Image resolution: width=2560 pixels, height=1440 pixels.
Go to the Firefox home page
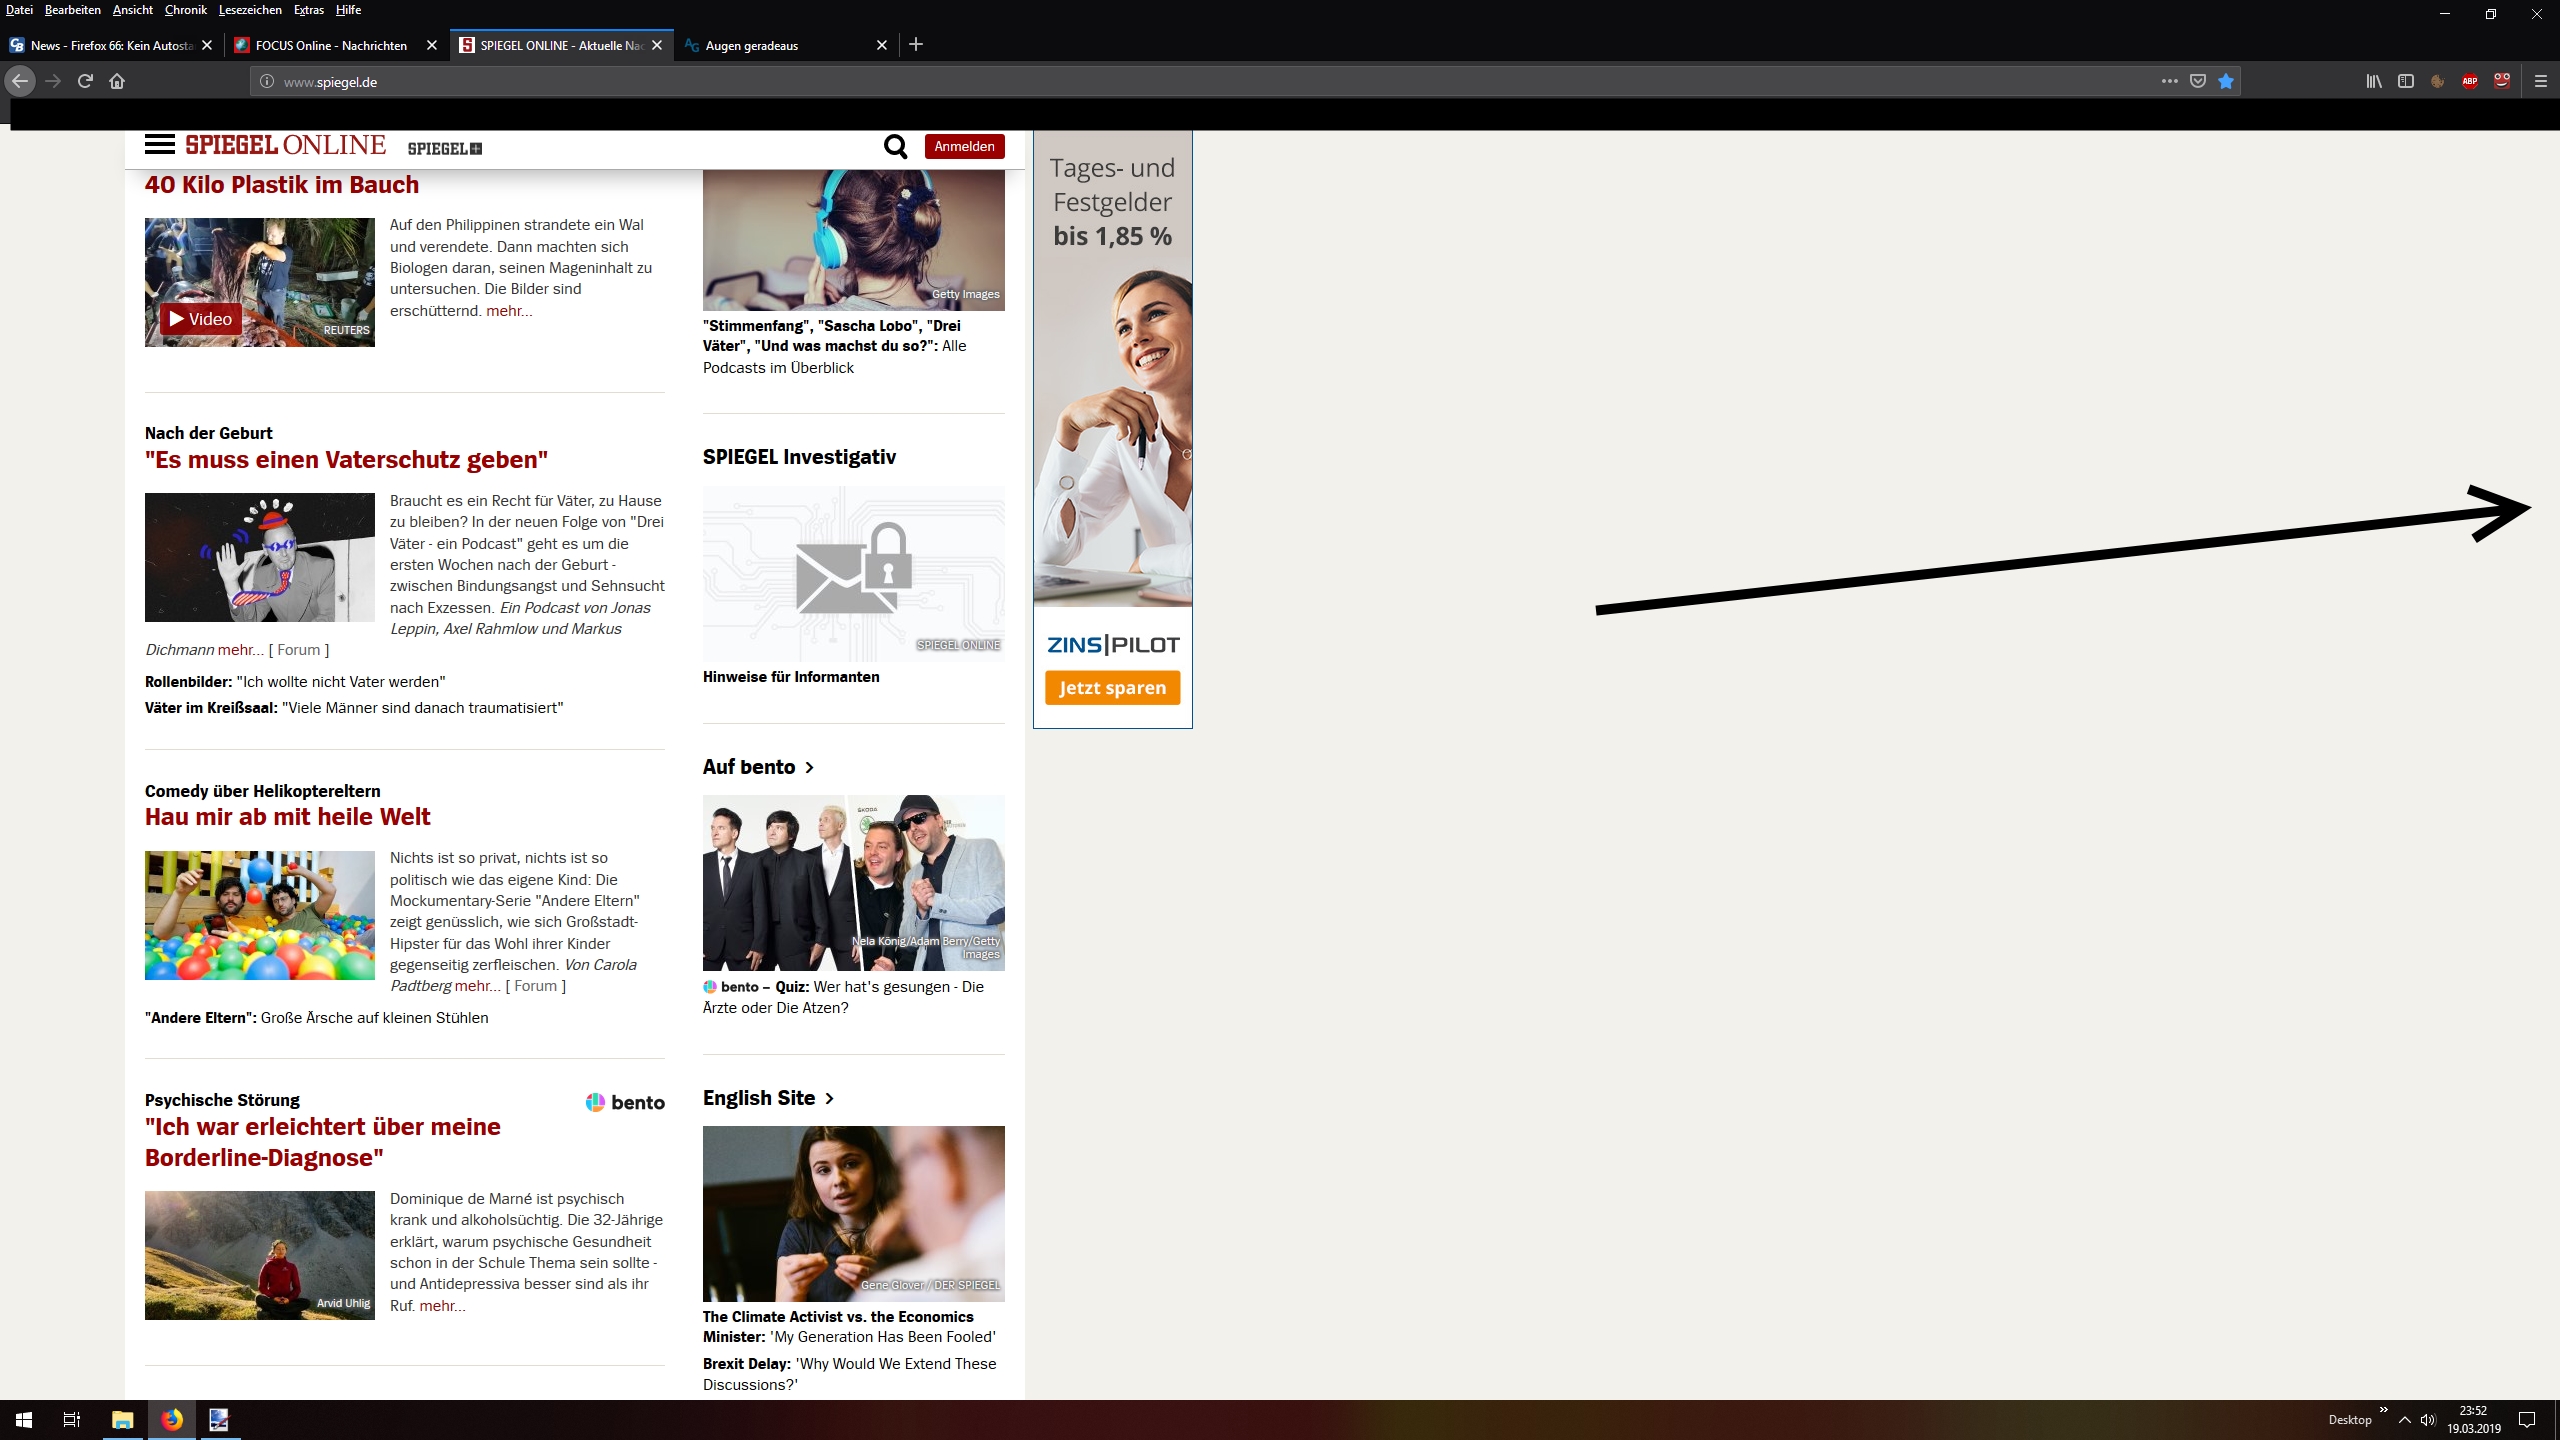pyautogui.click(x=117, y=82)
